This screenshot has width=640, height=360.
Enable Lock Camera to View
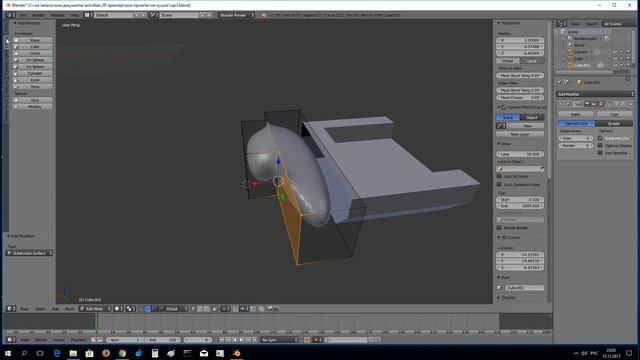tap(499, 184)
